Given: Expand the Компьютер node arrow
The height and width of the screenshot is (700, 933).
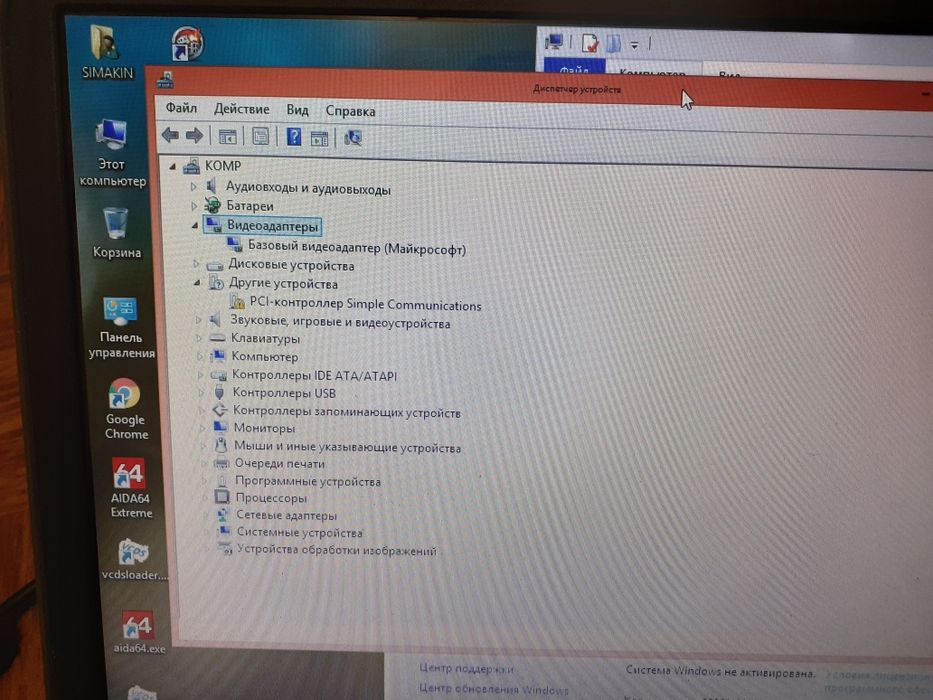Looking at the screenshot, I should 200,357.
